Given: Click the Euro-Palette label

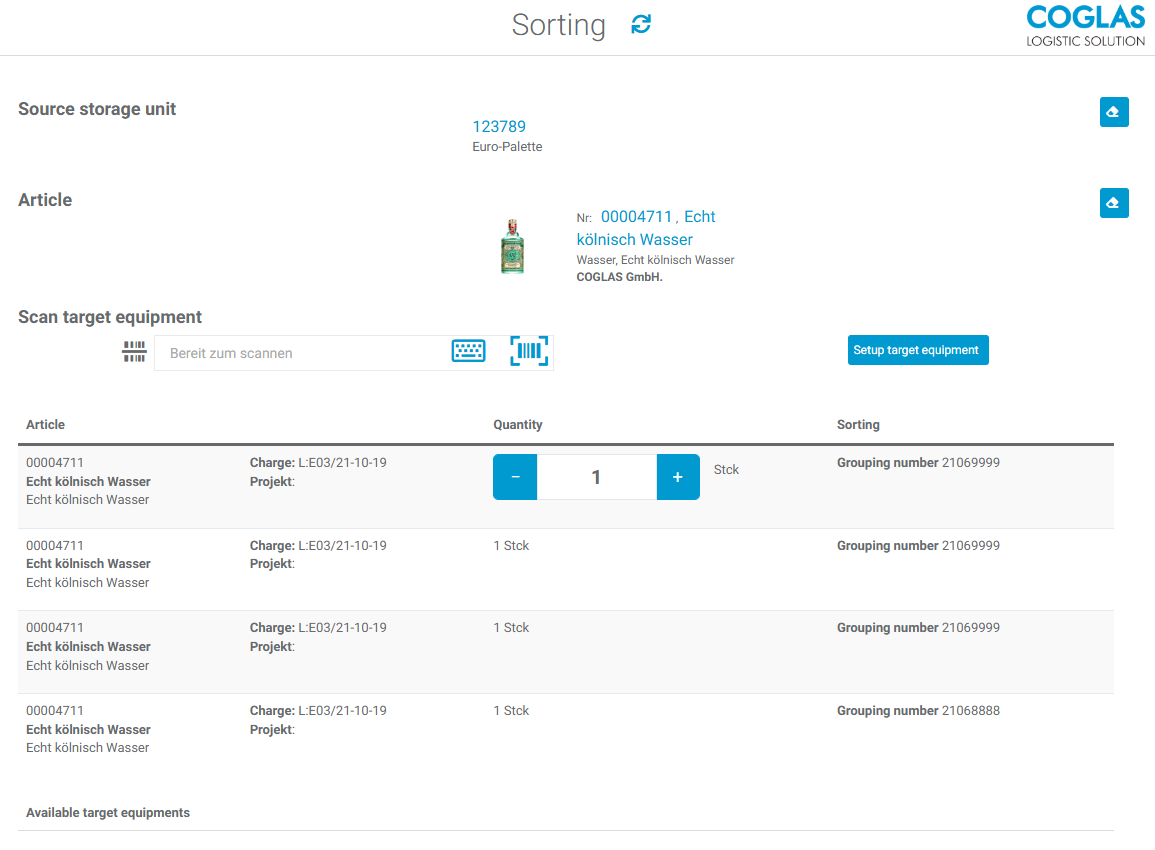Looking at the screenshot, I should pyautogui.click(x=507, y=147).
